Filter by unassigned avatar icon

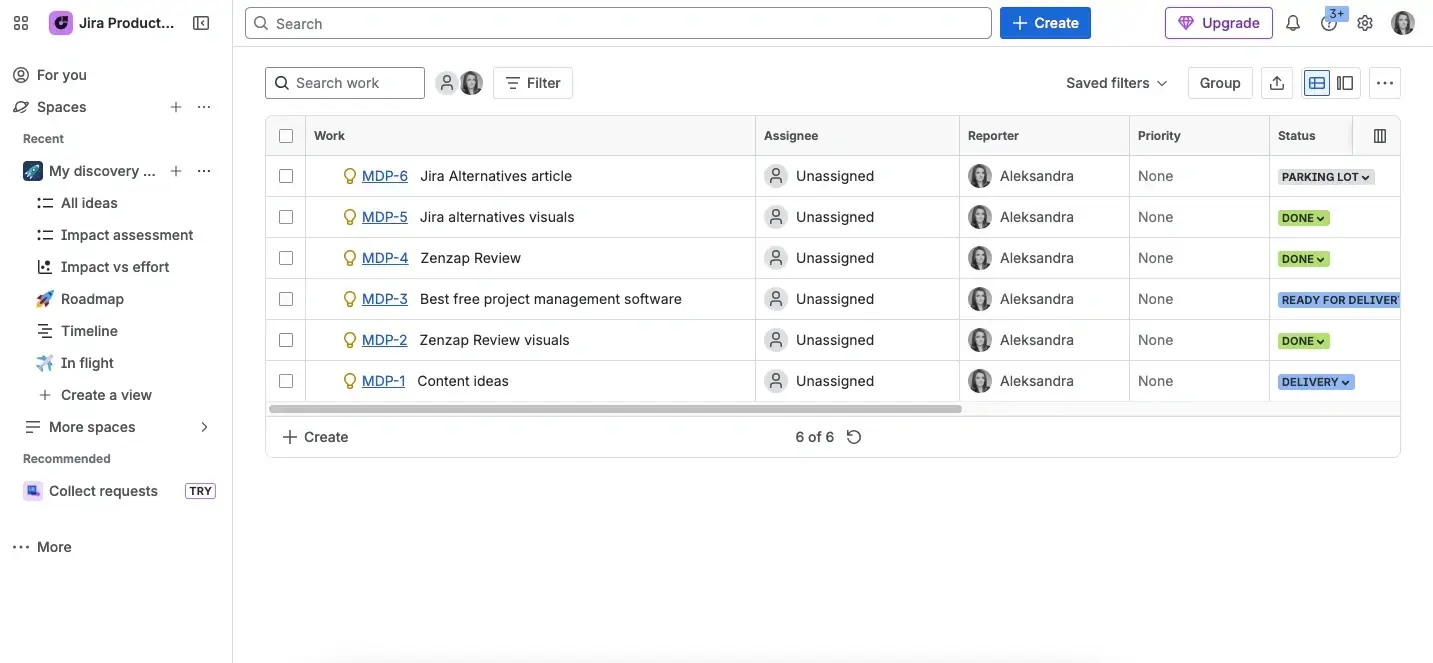click(447, 83)
